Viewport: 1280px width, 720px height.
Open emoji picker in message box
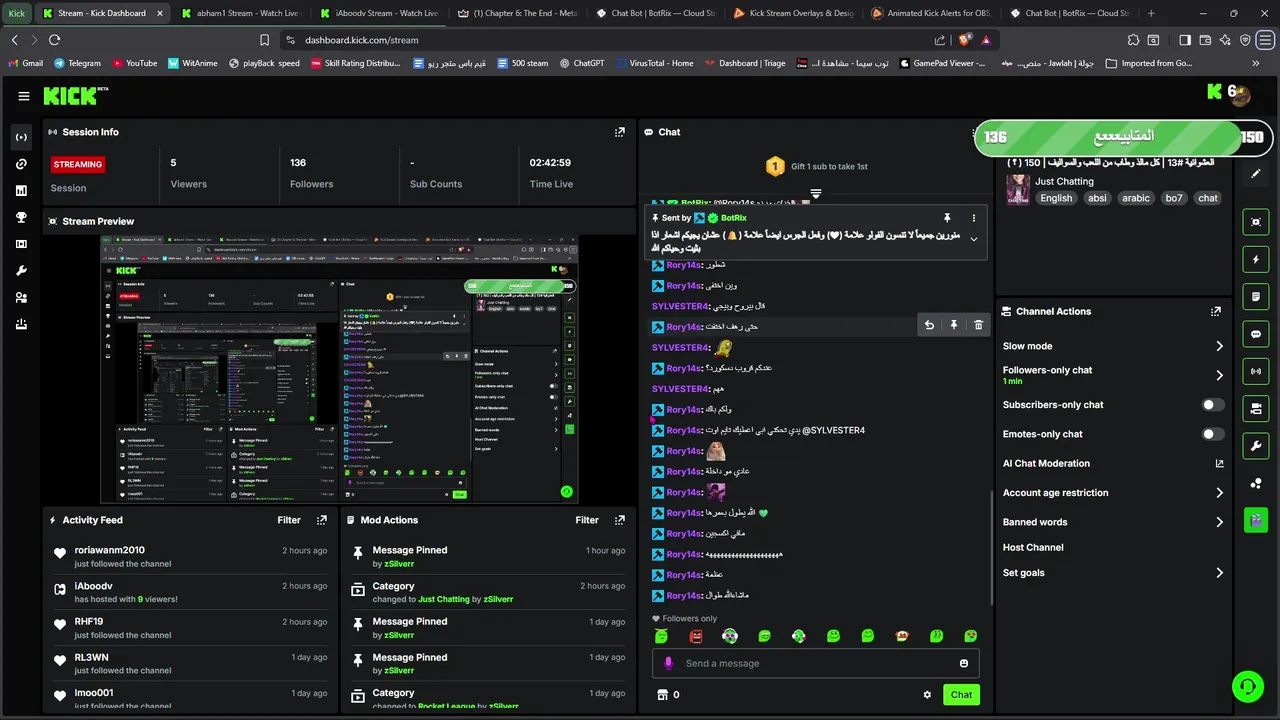click(x=964, y=663)
